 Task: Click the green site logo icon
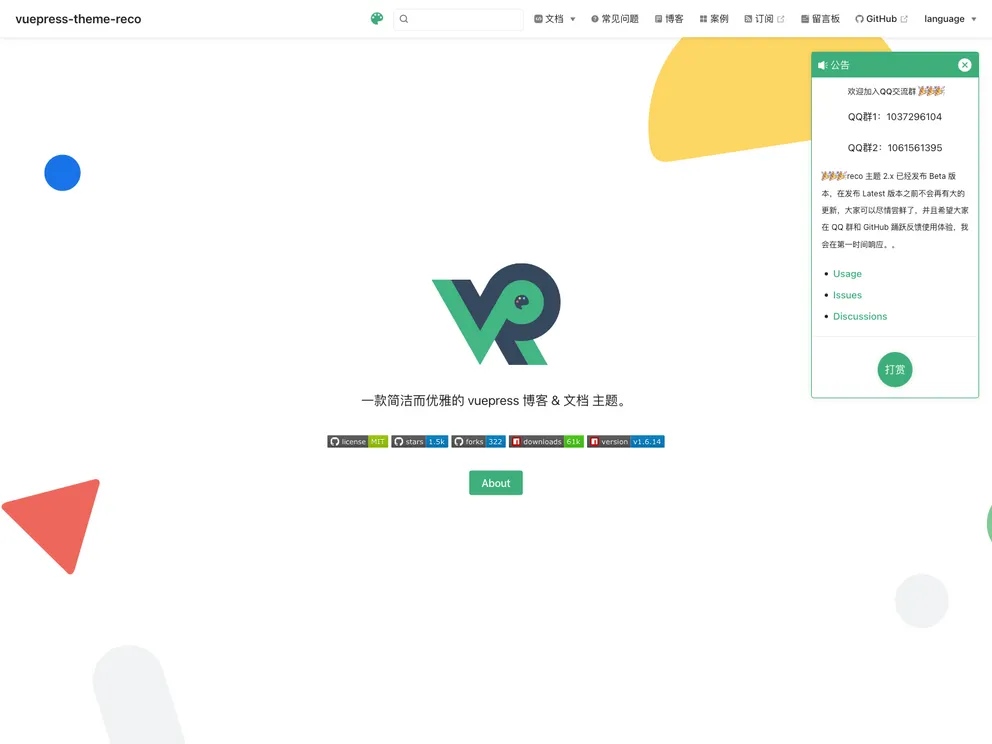(375, 18)
